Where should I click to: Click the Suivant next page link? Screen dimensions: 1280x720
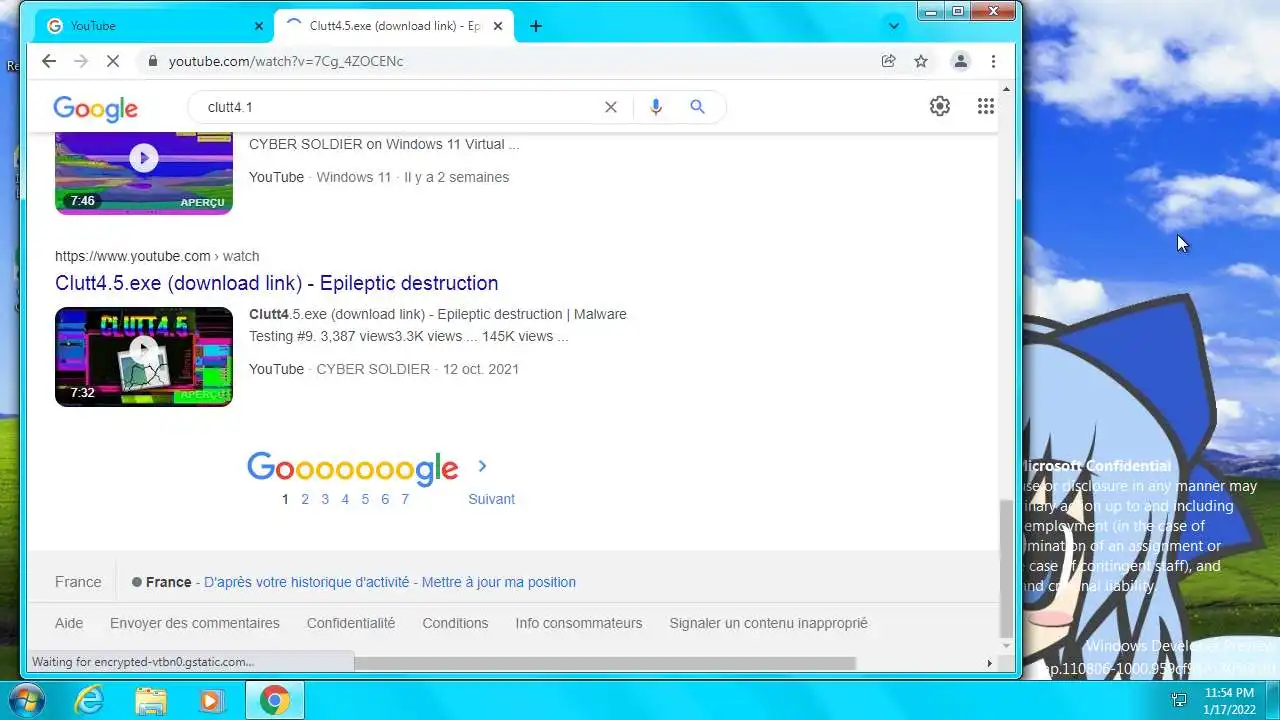[491, 499]
